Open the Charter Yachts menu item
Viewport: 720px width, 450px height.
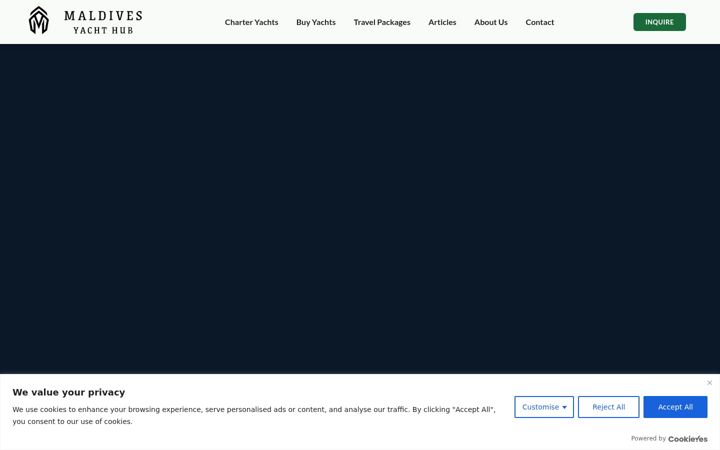tap(251, 22)
